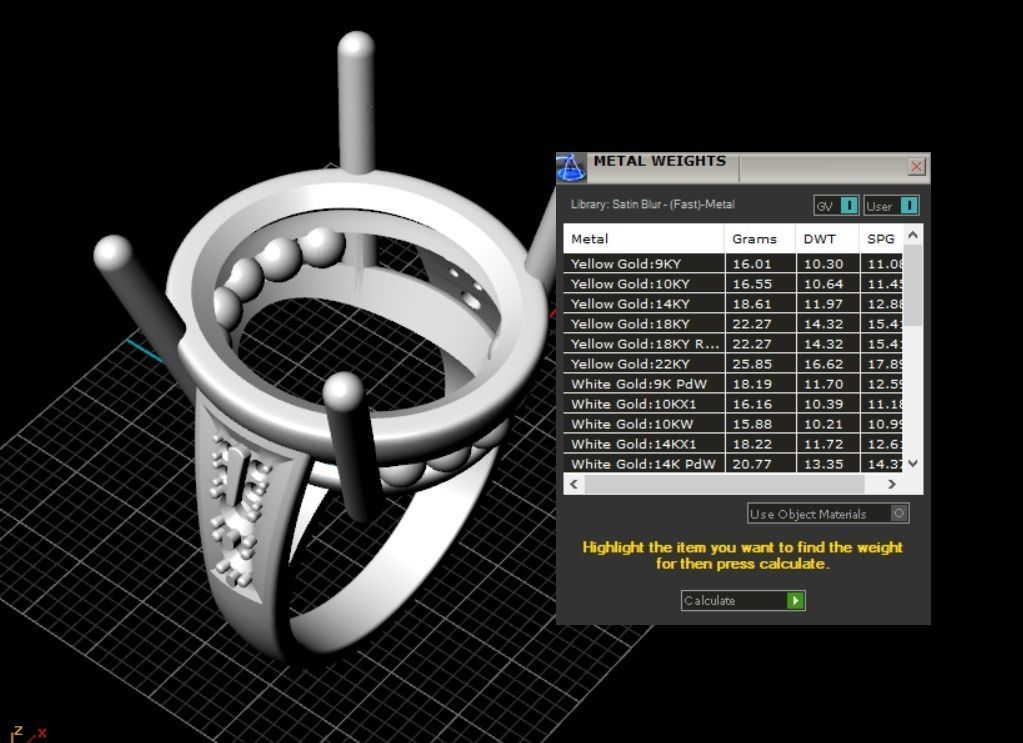Click the 25.85 grams value

tap(752, 364)
